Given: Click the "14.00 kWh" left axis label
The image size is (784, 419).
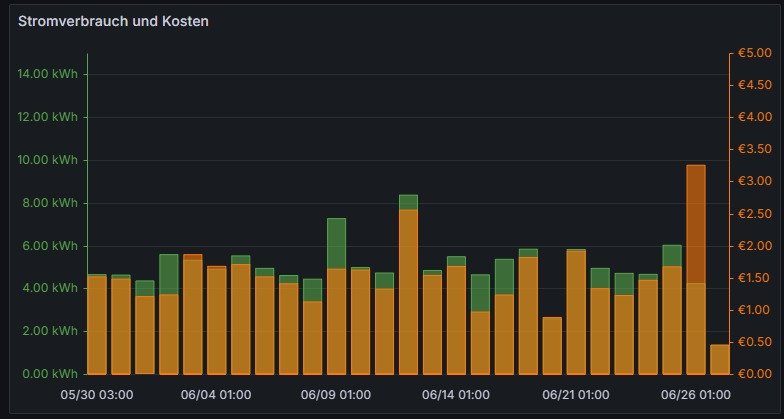Looking at the screenshot, I should click(x=47, y=74).
